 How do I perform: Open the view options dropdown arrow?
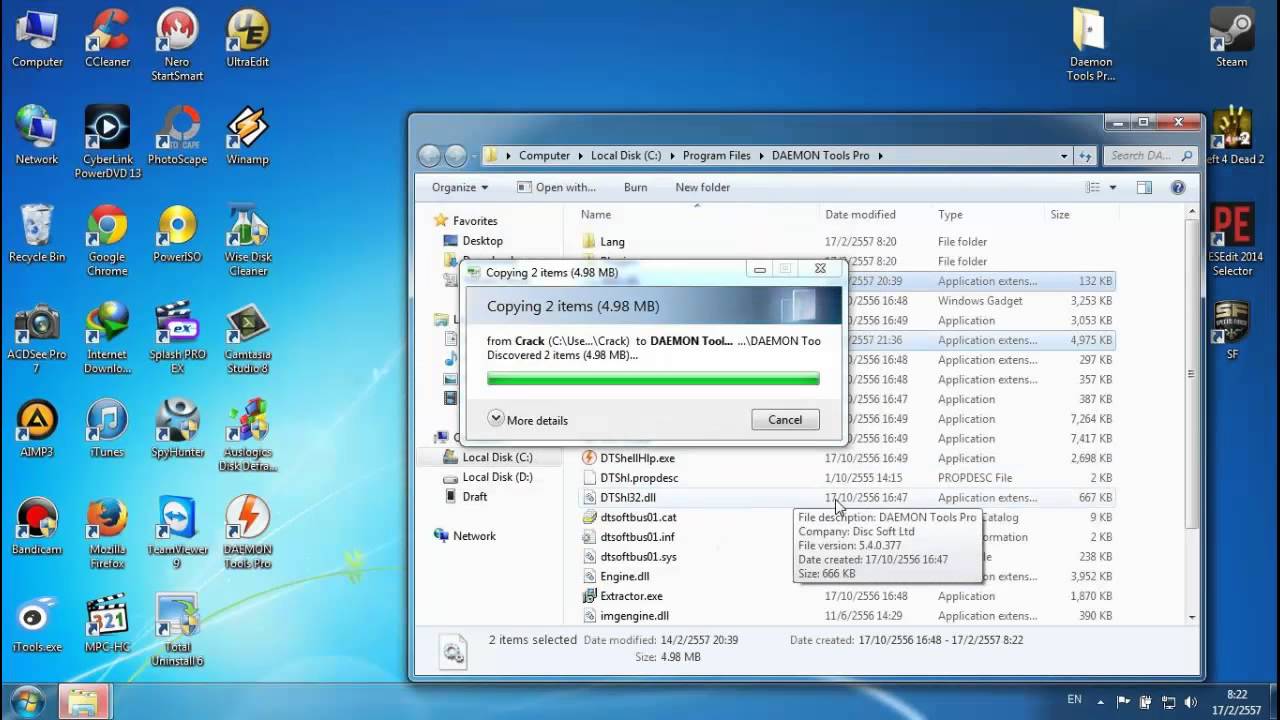click(1113, 187)
